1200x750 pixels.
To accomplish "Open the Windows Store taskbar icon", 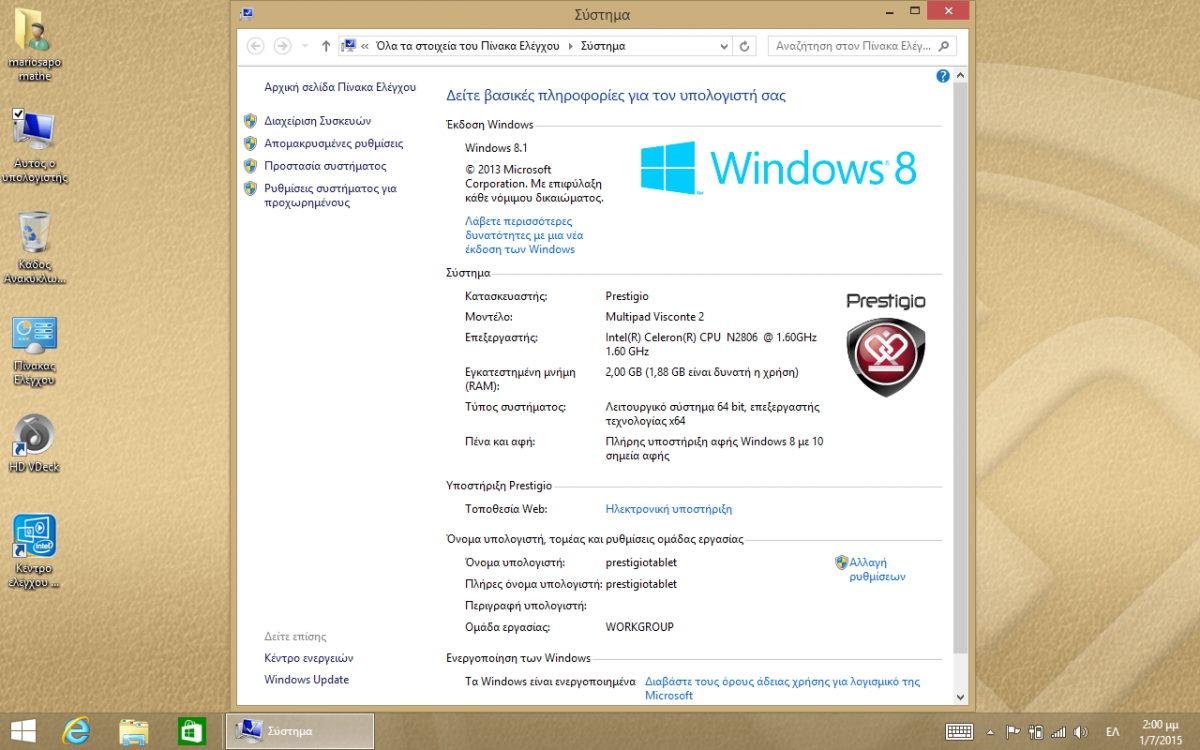I will click(x=191, y=731).
